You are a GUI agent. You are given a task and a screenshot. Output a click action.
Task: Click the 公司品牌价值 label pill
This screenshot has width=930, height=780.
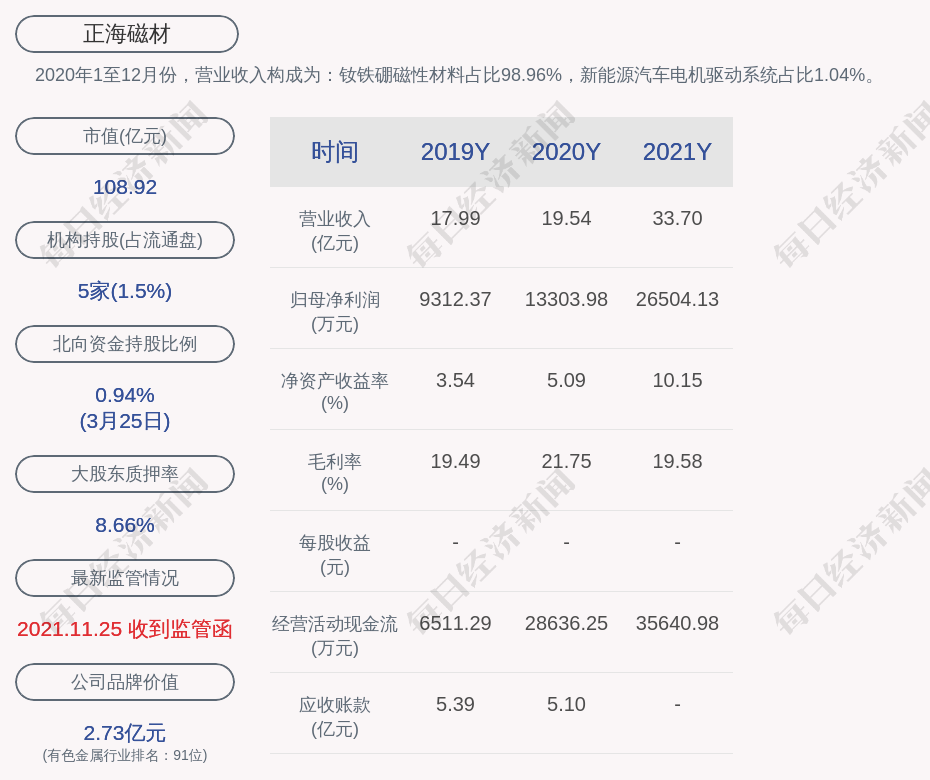pos(125,682)
